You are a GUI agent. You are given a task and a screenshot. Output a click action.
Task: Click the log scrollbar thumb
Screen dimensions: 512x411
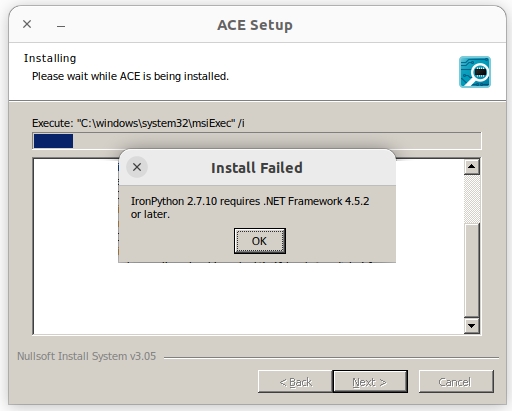pyautogui.click(x=472, y=270)
